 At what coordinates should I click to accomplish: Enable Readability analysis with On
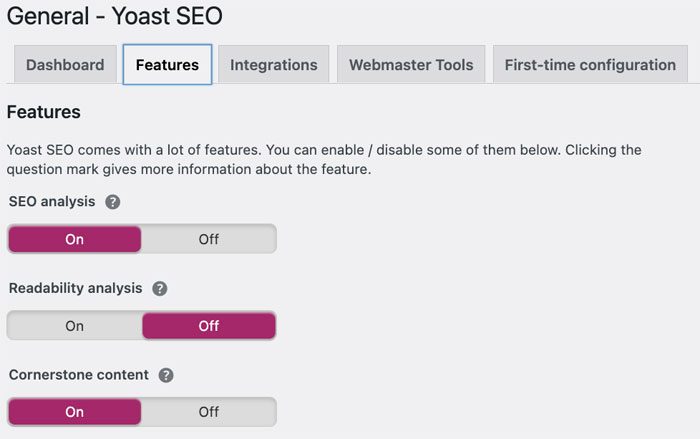coord(75,326)
